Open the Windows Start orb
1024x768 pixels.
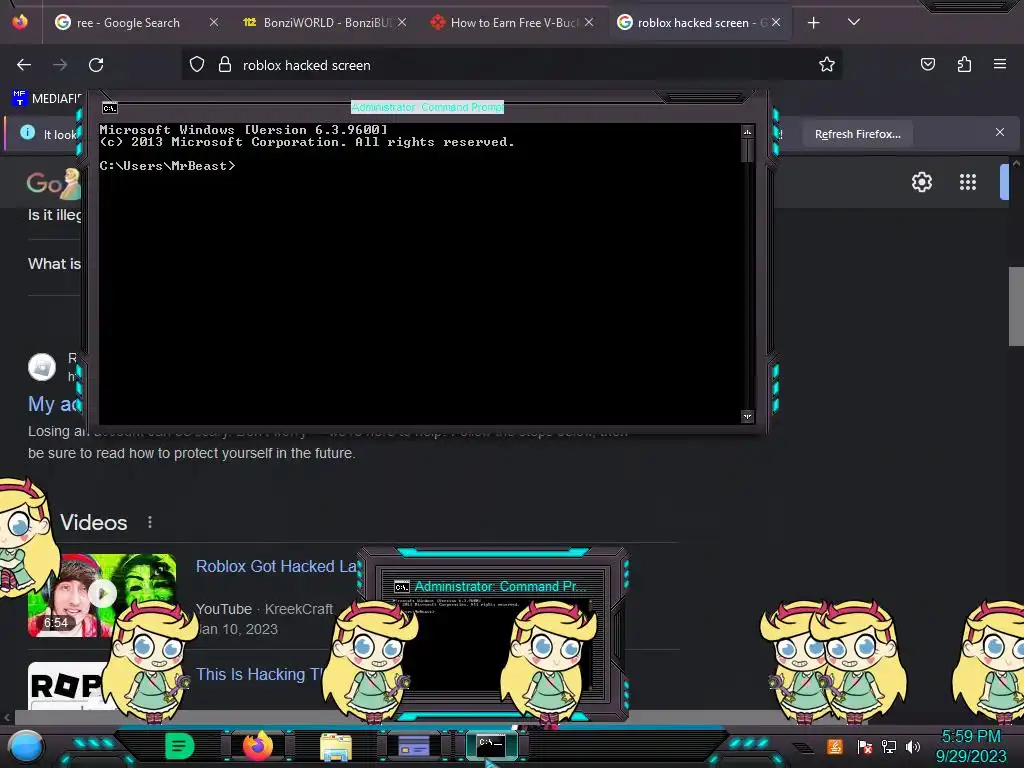[x=26, y=747]
